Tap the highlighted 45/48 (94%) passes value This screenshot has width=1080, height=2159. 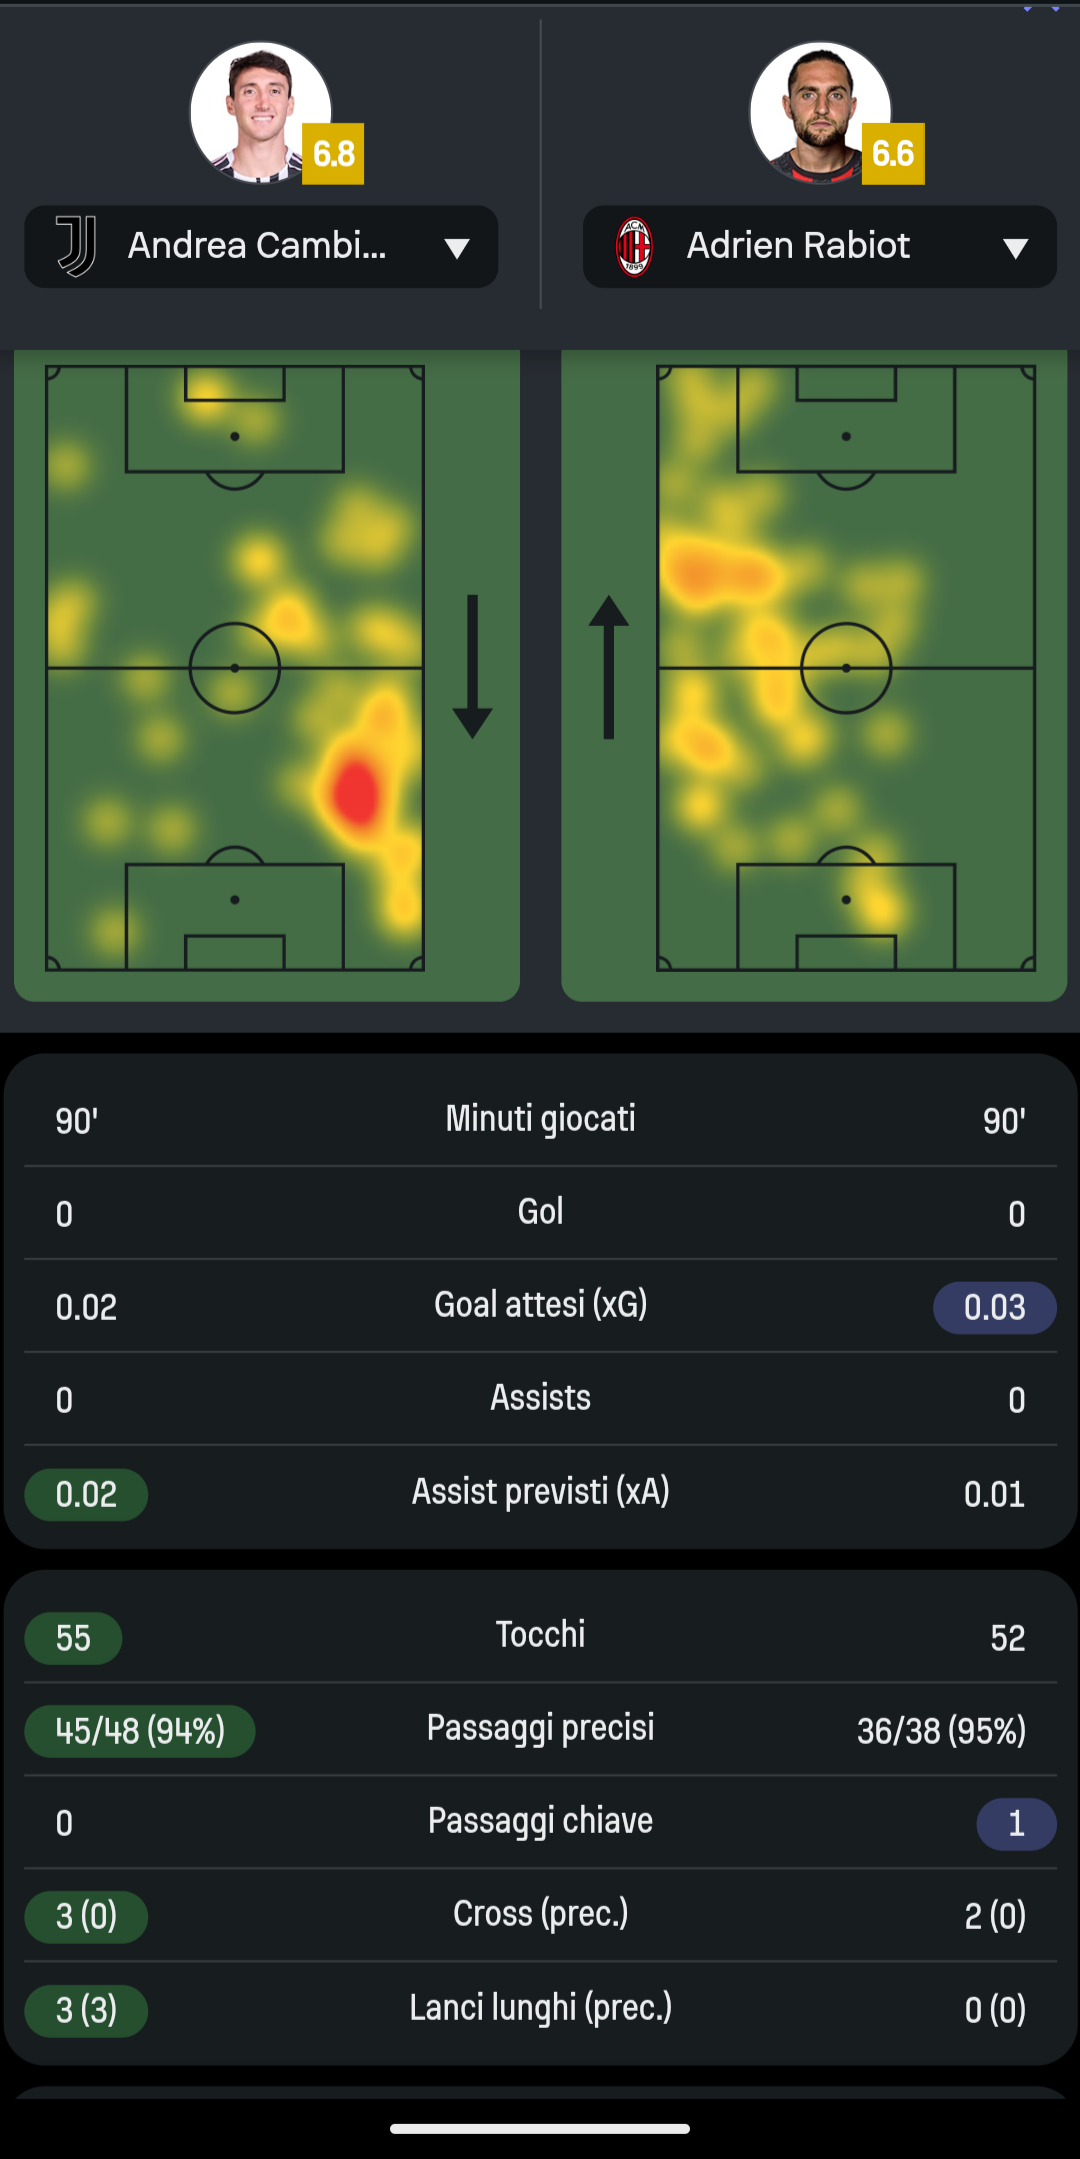pyautogui.click(x=140, y=1731)
